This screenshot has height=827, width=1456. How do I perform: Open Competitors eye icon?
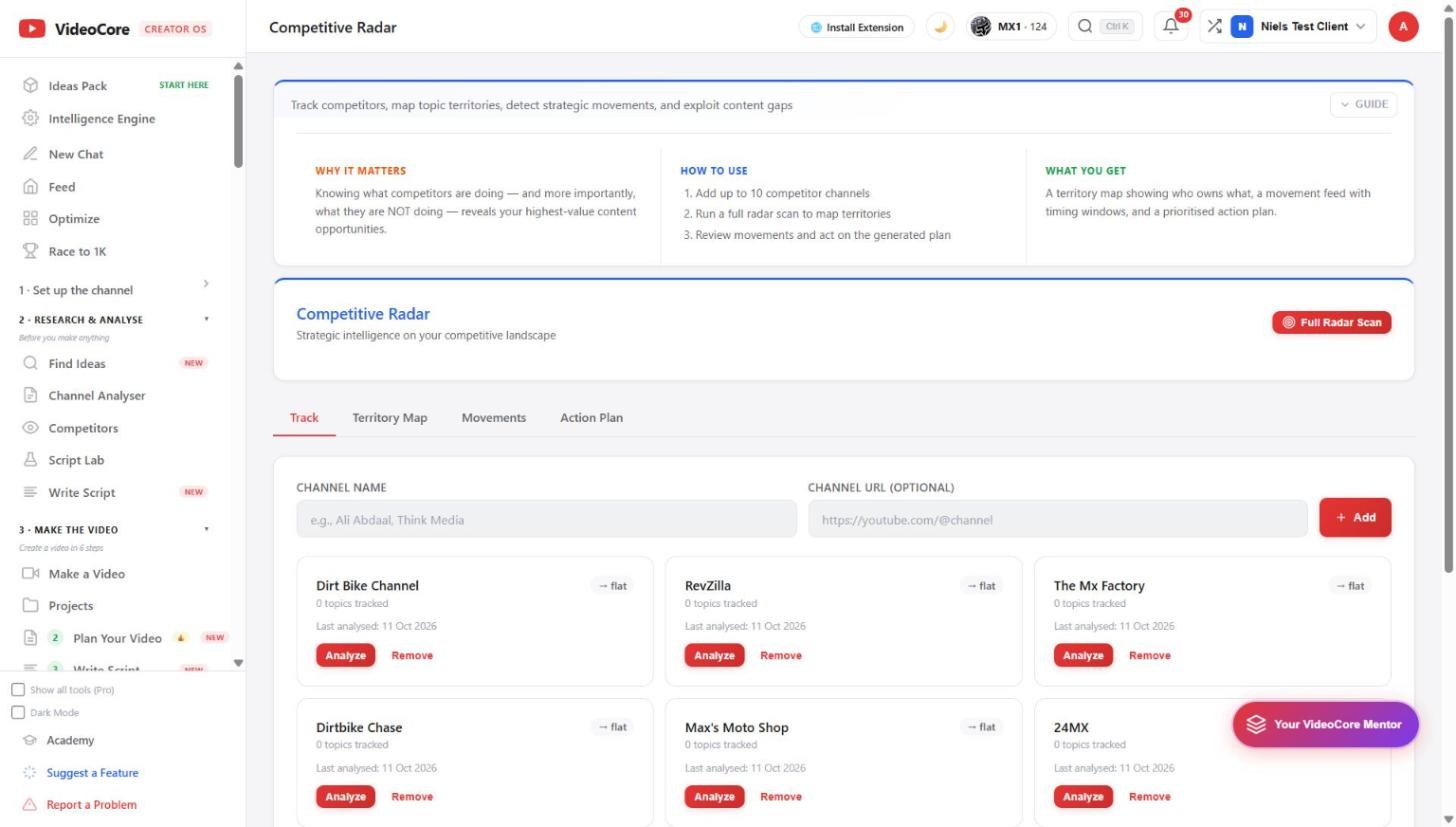point(30,428)
